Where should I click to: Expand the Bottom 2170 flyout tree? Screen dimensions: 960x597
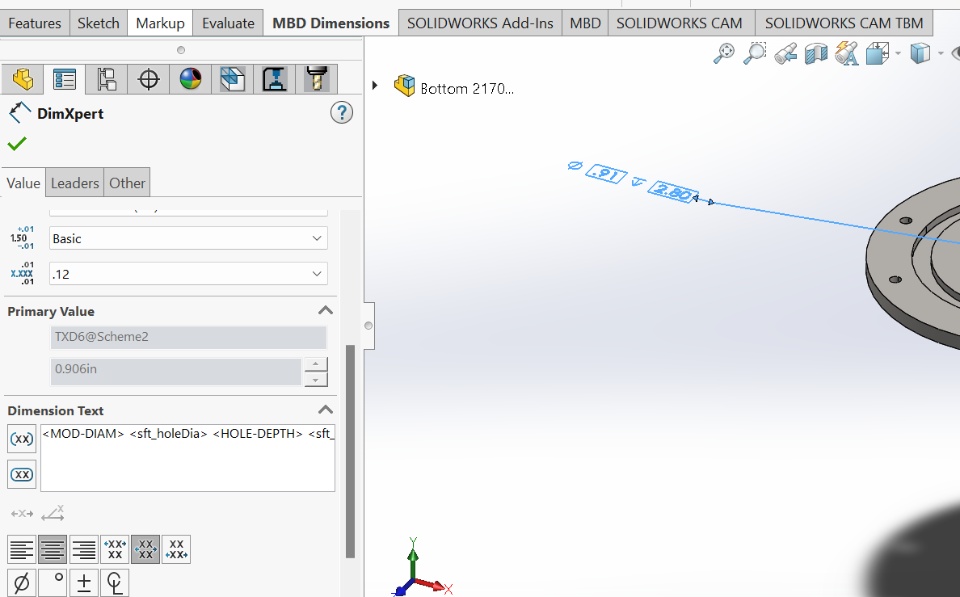[375, 85]
